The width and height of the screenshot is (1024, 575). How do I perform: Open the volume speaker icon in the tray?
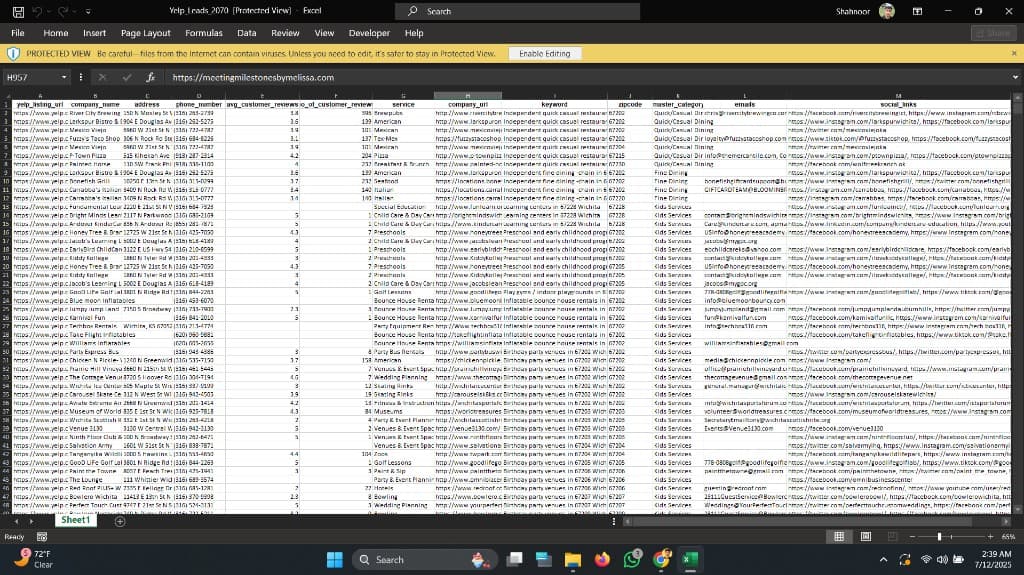pos(942,559)
